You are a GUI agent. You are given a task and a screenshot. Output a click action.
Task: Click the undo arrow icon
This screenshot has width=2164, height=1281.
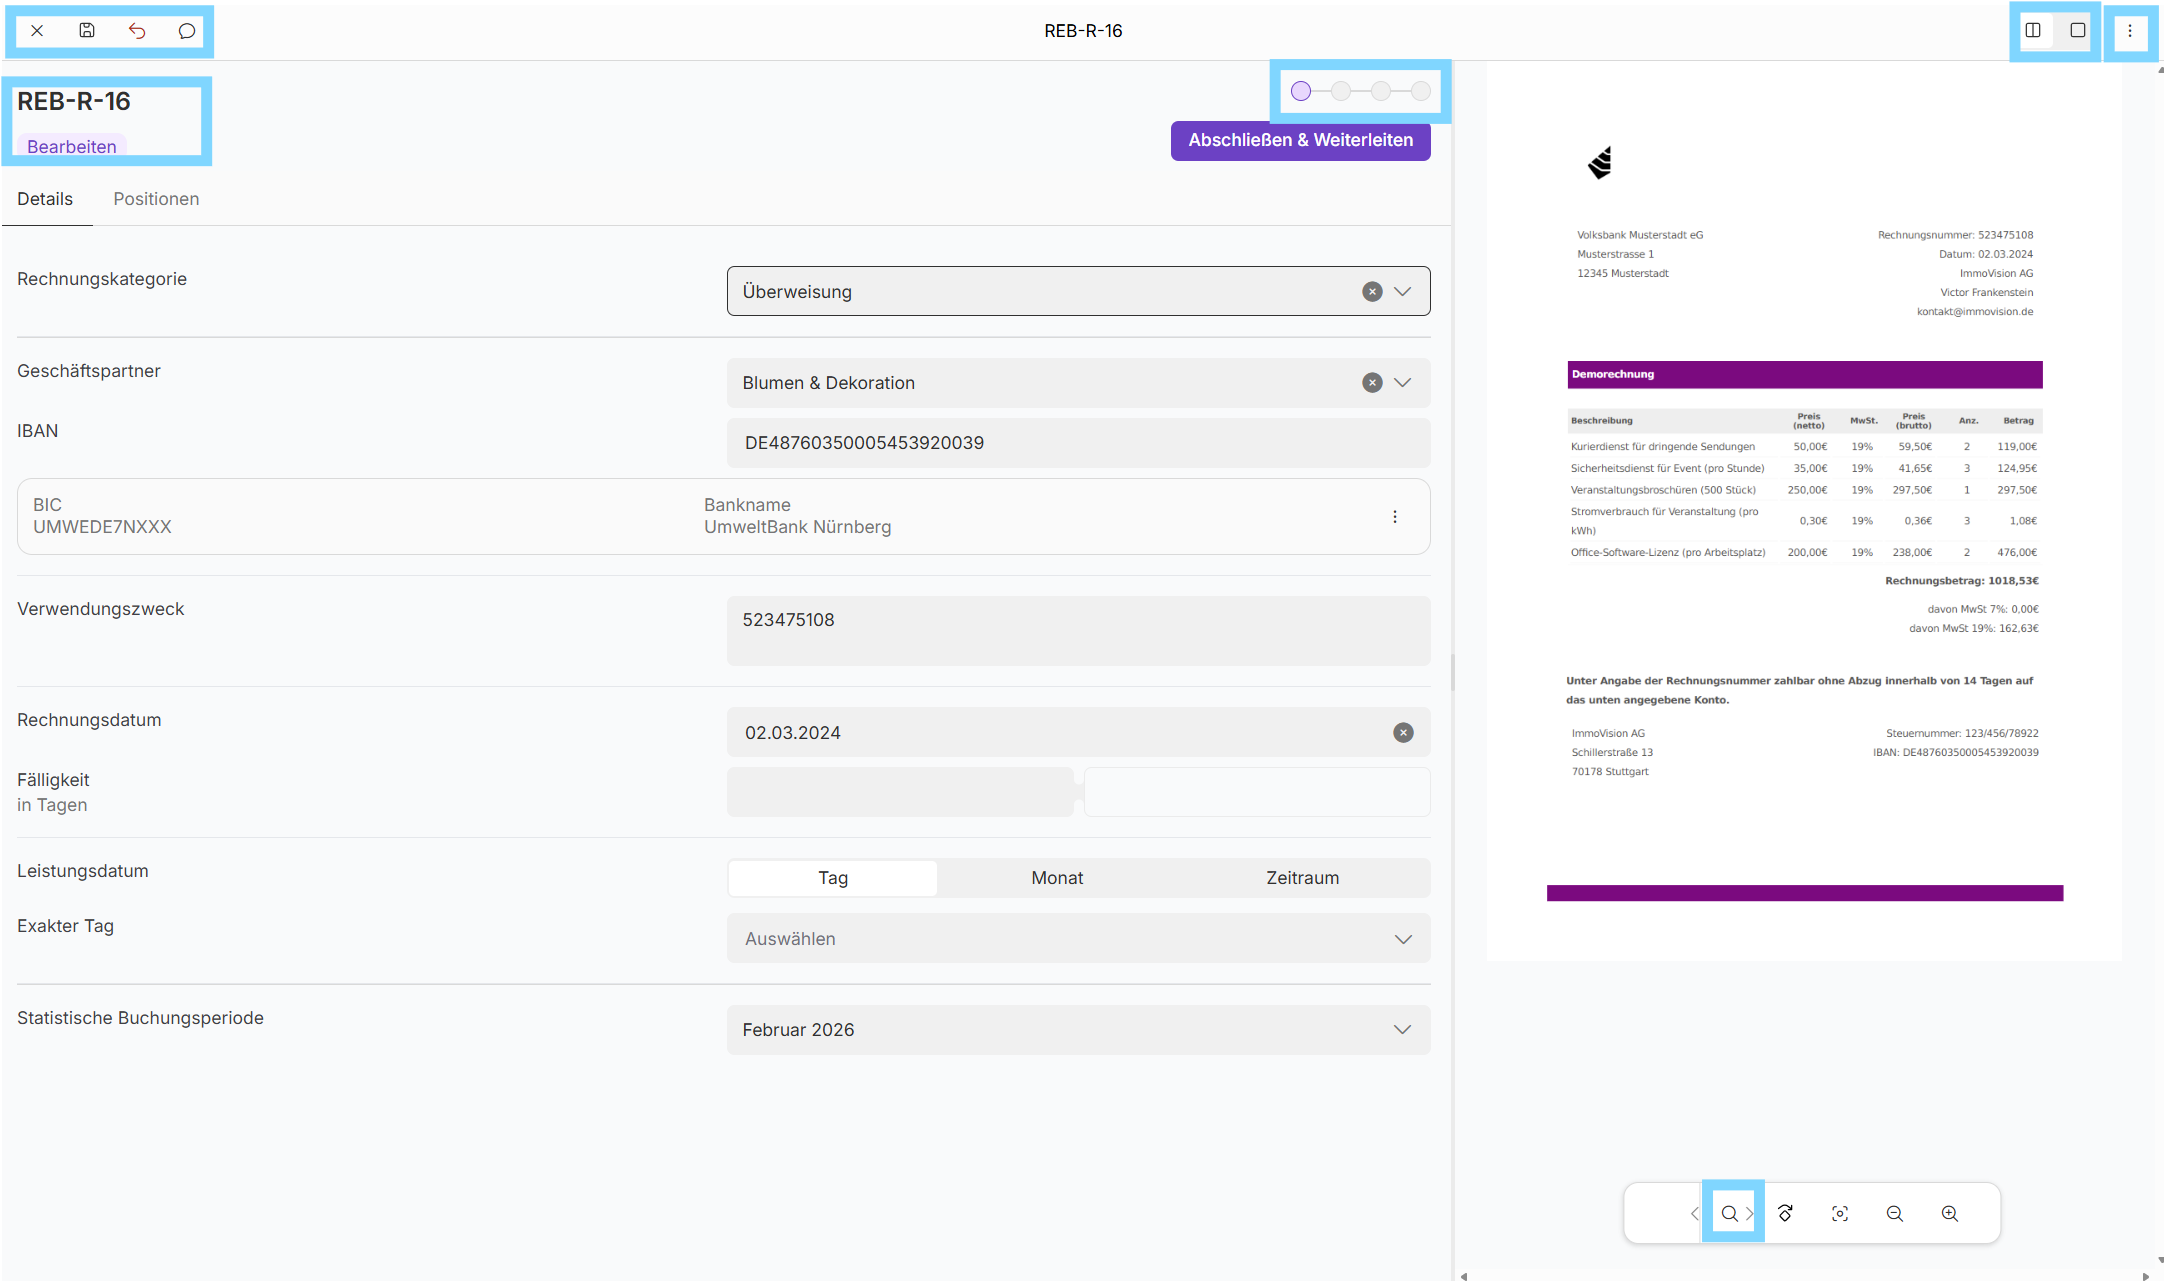click(x=137, y=31)
